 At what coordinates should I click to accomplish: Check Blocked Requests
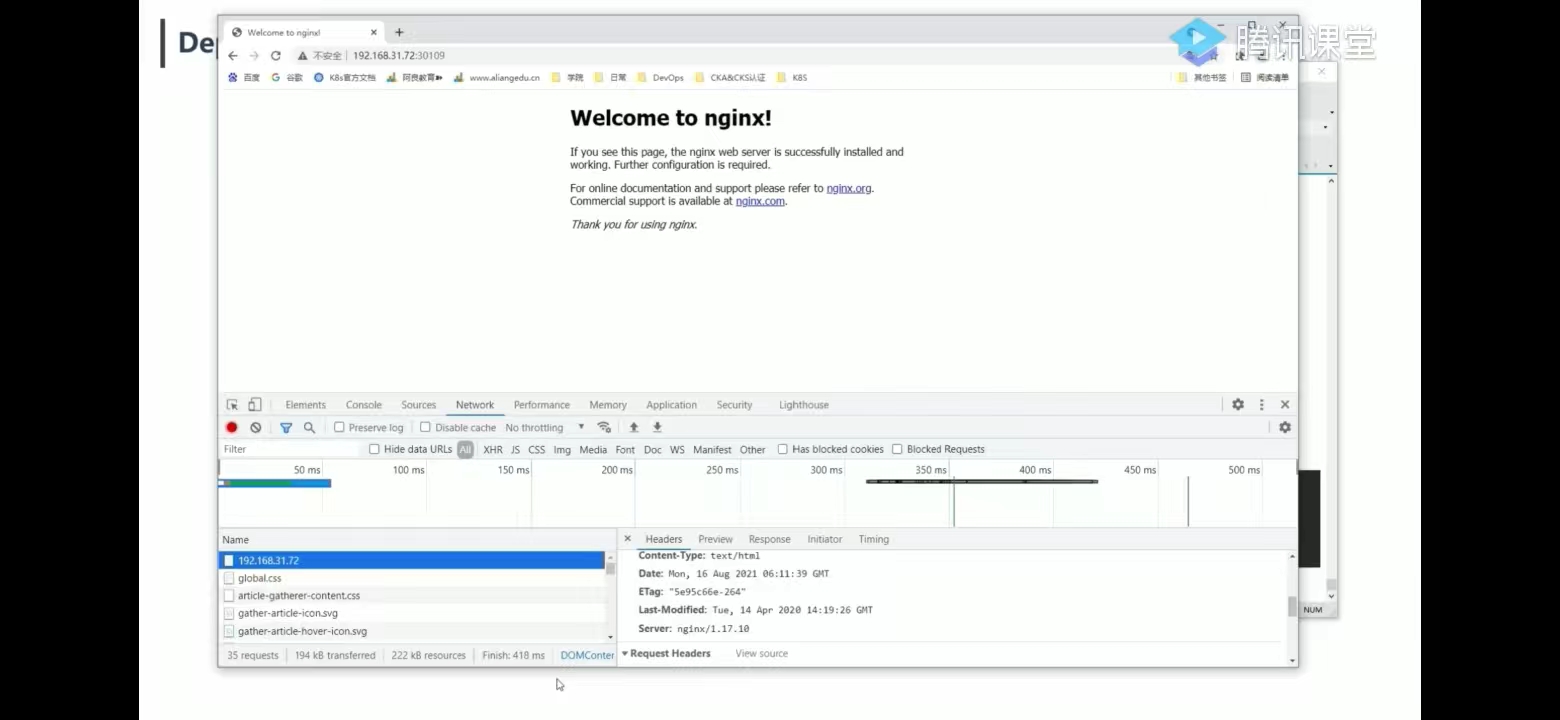(x=897, y=450)
